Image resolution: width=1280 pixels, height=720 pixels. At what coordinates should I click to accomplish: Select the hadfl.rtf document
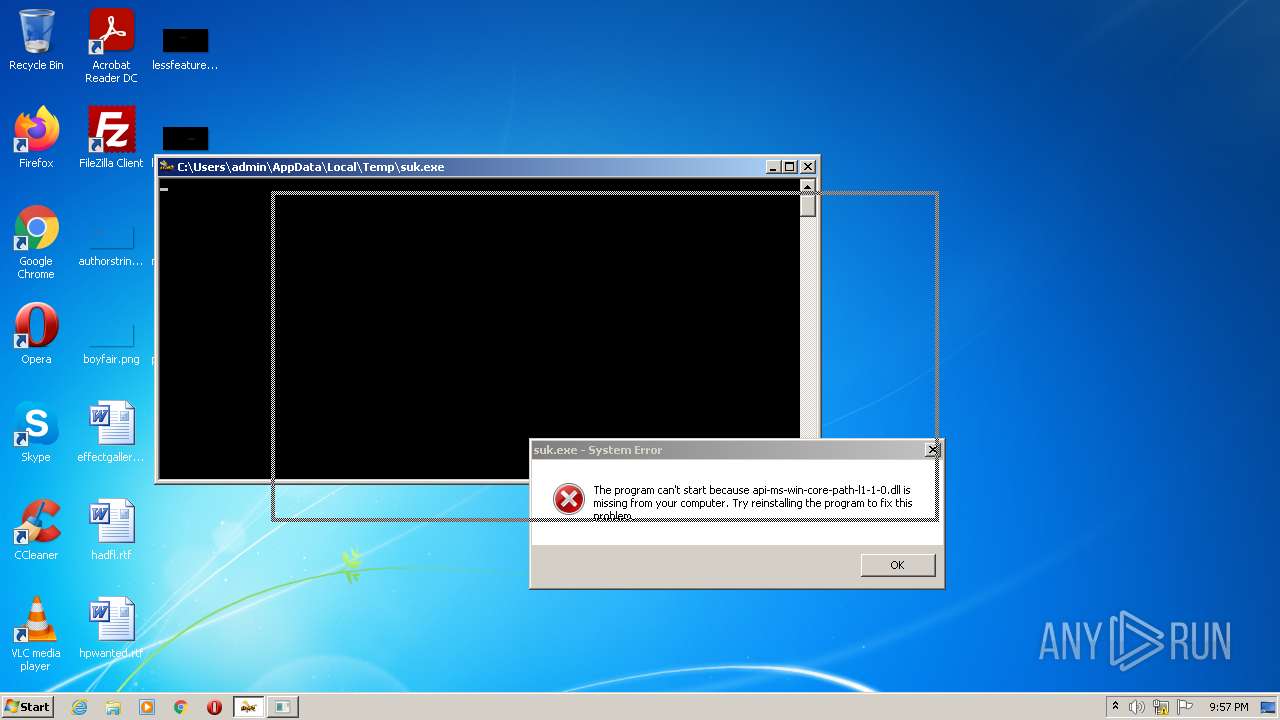click(x=111, y=530)
